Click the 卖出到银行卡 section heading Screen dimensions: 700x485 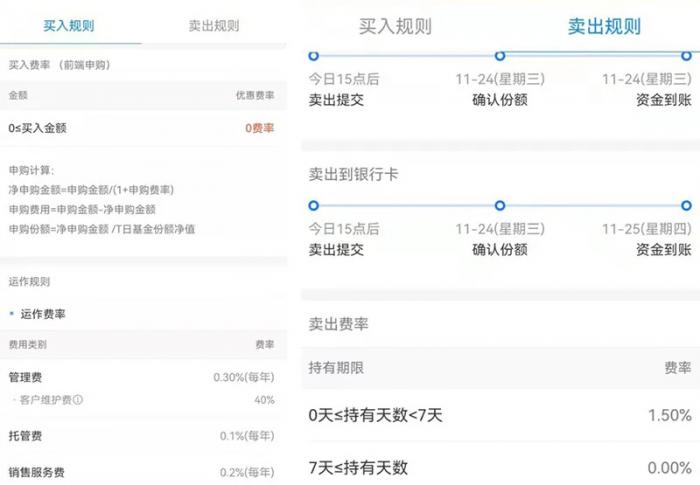coord(353,174)
